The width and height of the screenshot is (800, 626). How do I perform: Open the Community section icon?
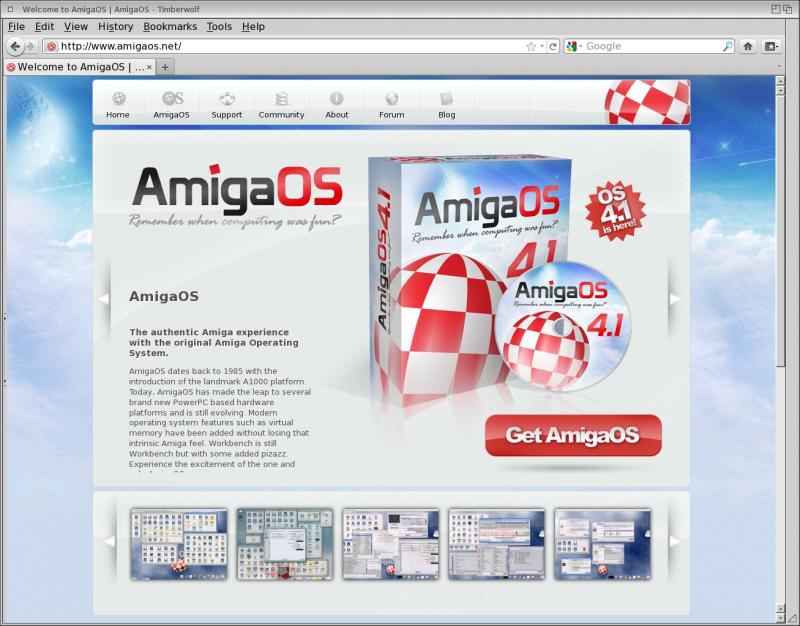point(281,103)
